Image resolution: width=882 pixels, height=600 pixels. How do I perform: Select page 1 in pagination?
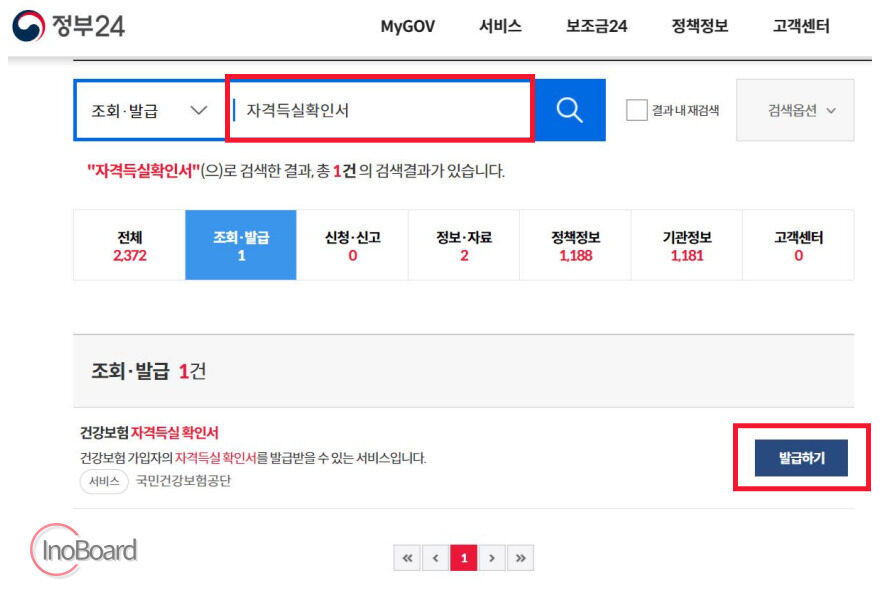point(464,558)
